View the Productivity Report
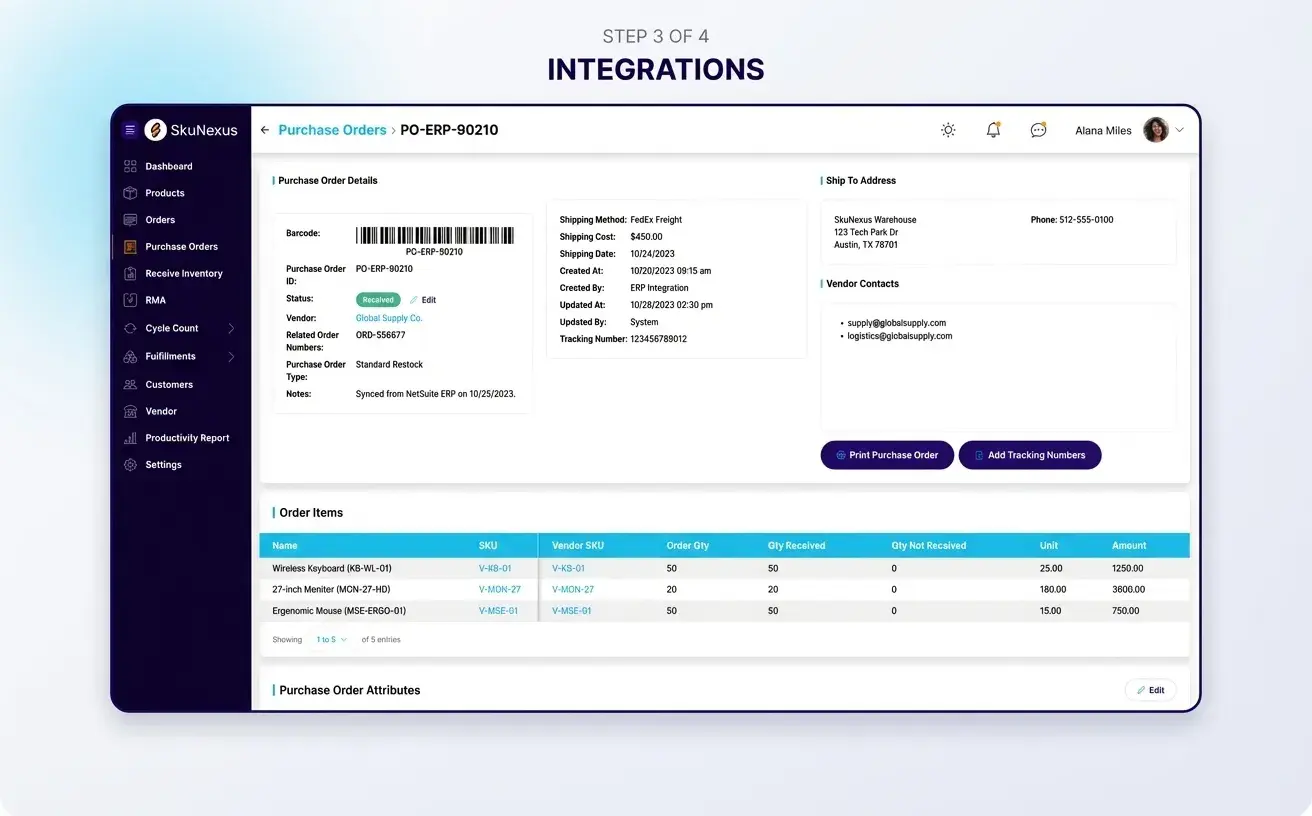The height and width of the screenshot is (816, 1312). [x=187, y=438]
